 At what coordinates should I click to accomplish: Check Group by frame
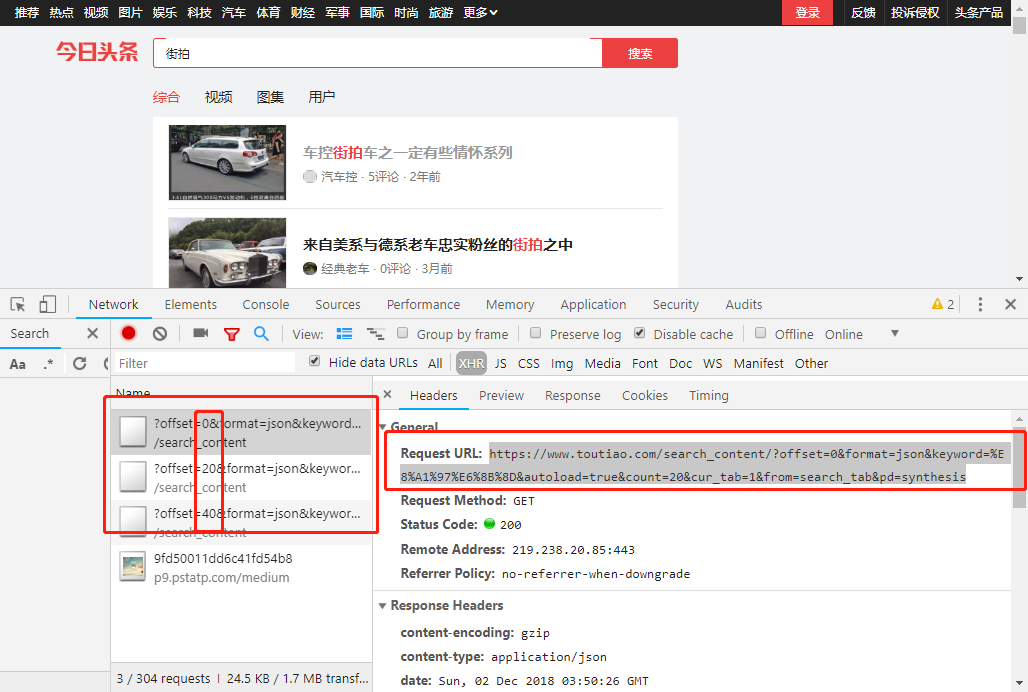point(403,334)
